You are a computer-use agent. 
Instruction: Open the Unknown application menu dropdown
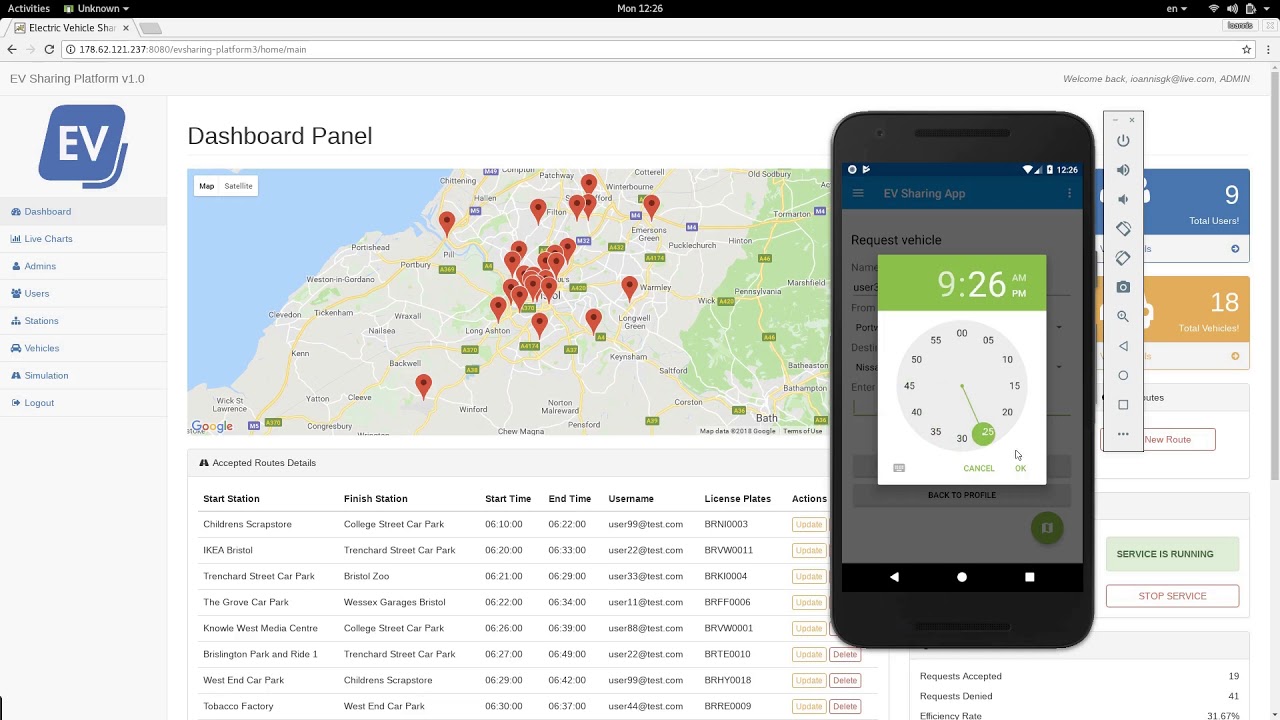click(97, 8)
